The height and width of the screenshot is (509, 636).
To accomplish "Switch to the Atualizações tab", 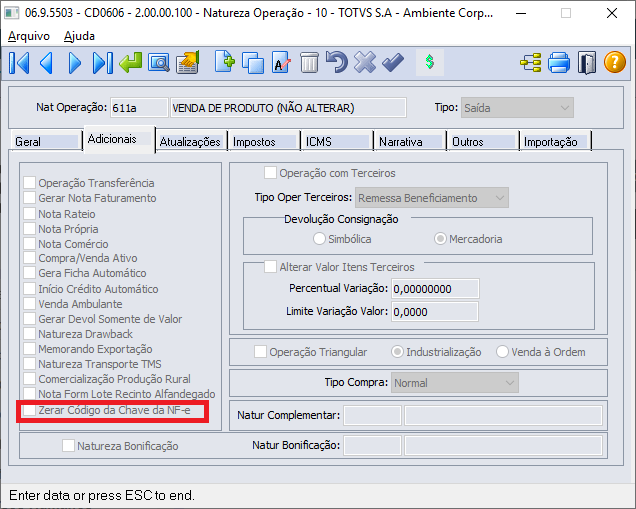I will point(190,142).
